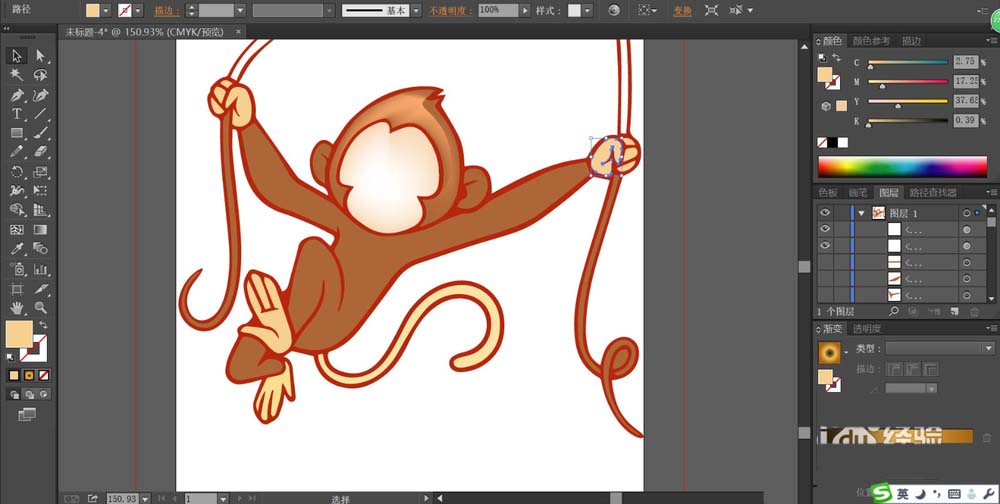Click the 变换 link in control bar

tap(682, 10)
